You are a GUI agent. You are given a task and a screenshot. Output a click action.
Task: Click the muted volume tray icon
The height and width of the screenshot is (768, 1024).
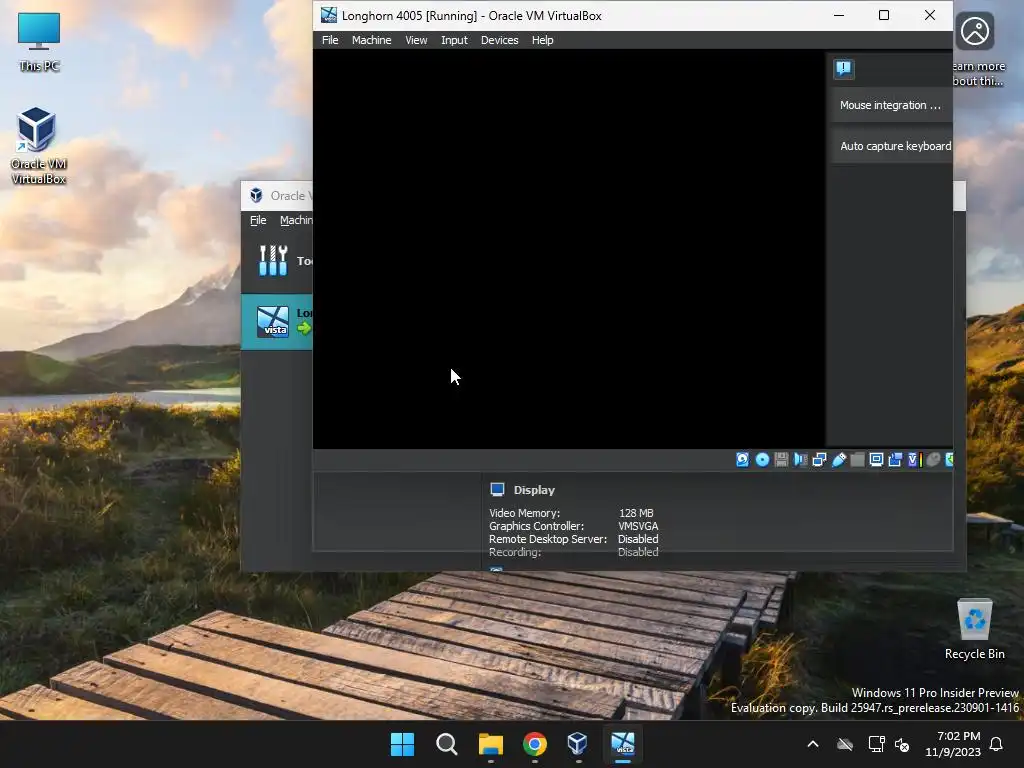(x=902, y=744)
